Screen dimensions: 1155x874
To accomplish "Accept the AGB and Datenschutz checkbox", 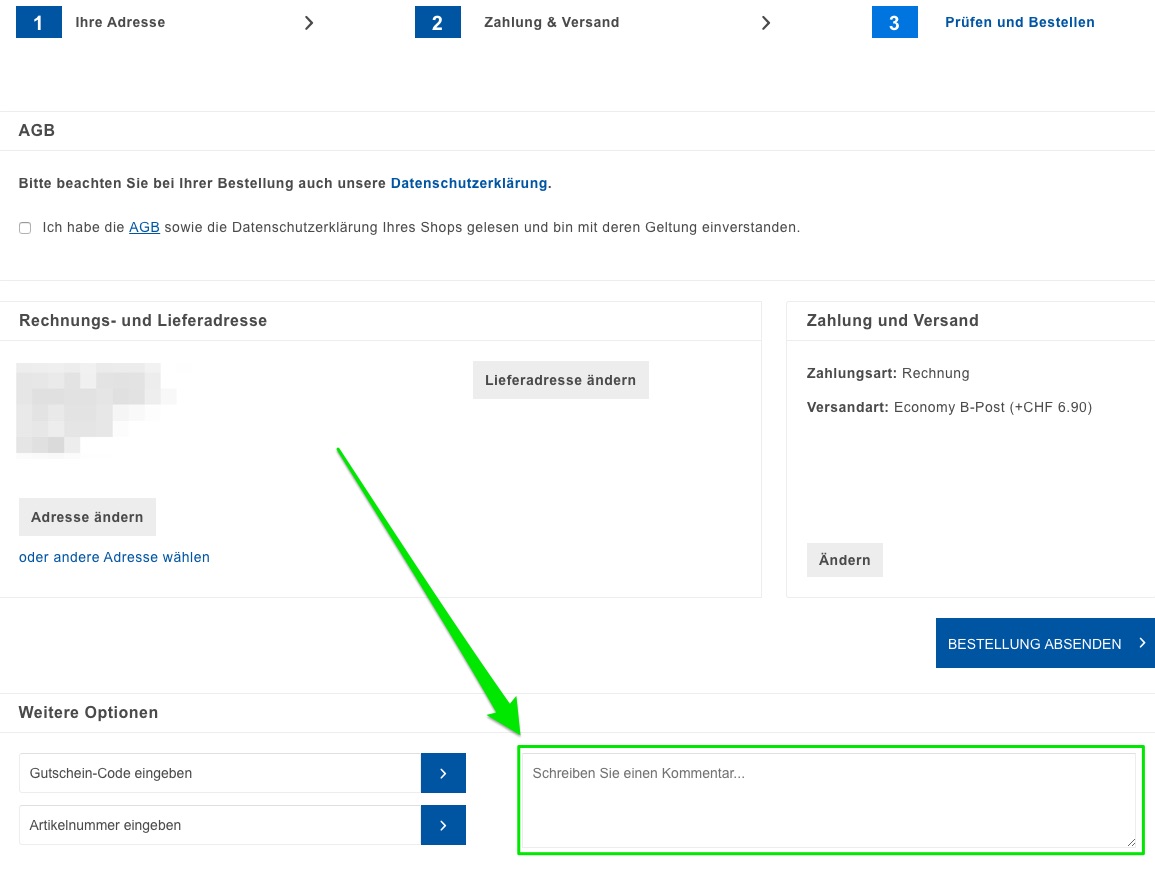I will point(25,228).
